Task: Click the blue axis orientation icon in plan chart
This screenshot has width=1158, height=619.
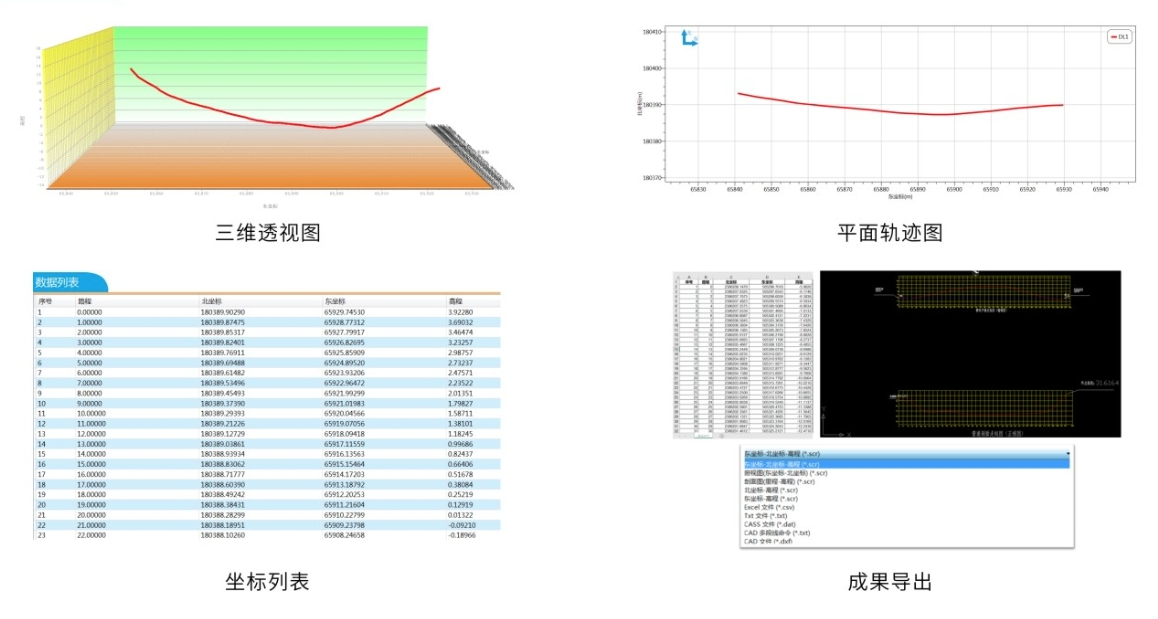Action: (688, 38)
